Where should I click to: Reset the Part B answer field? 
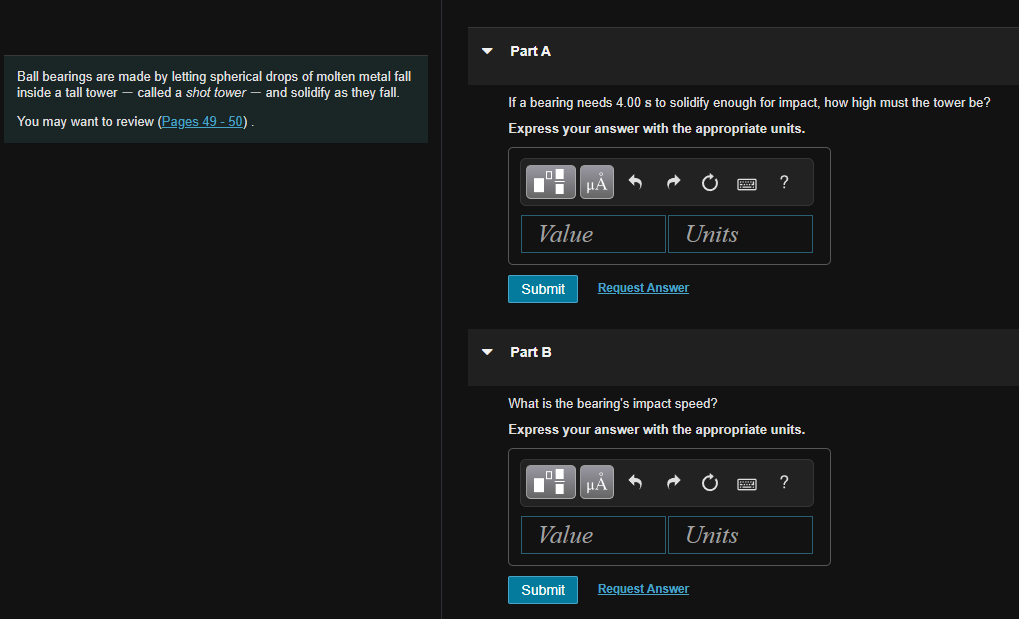pos(710,482)
